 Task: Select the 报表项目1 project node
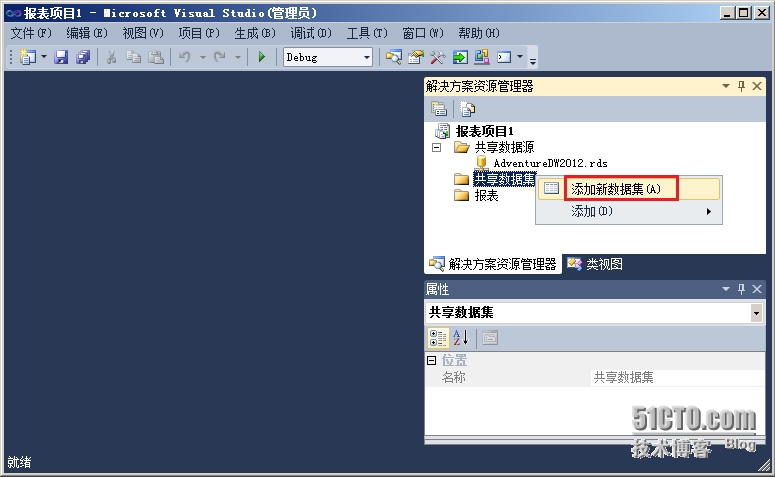tap(484, 131)
